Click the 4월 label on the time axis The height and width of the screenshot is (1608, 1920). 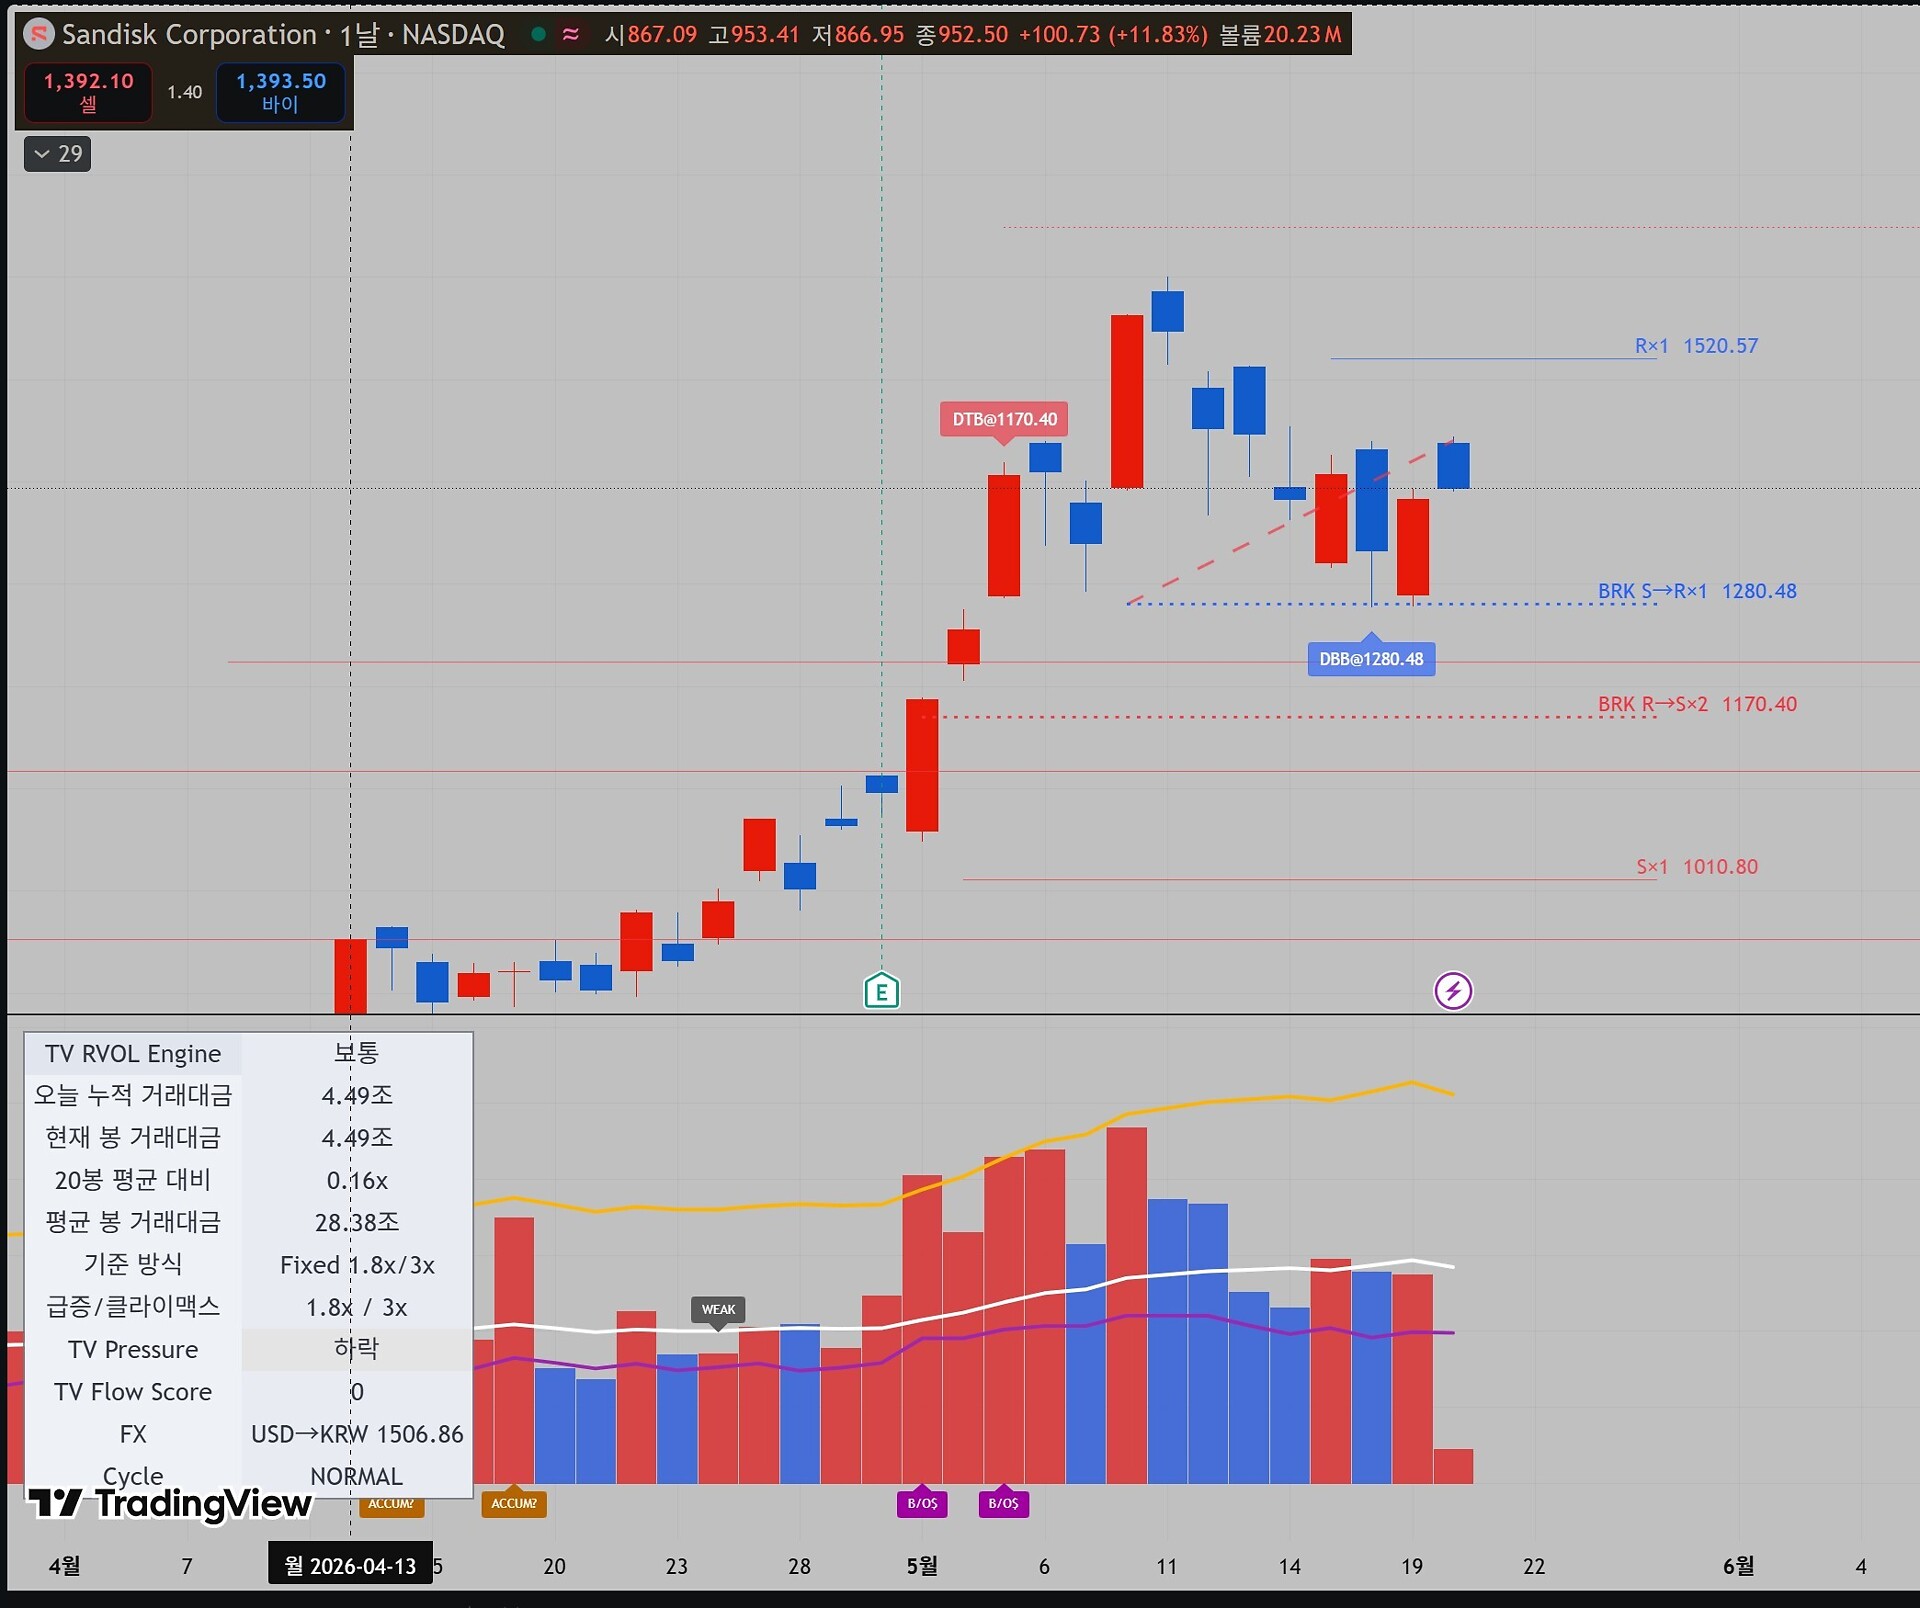point(65,1566)
